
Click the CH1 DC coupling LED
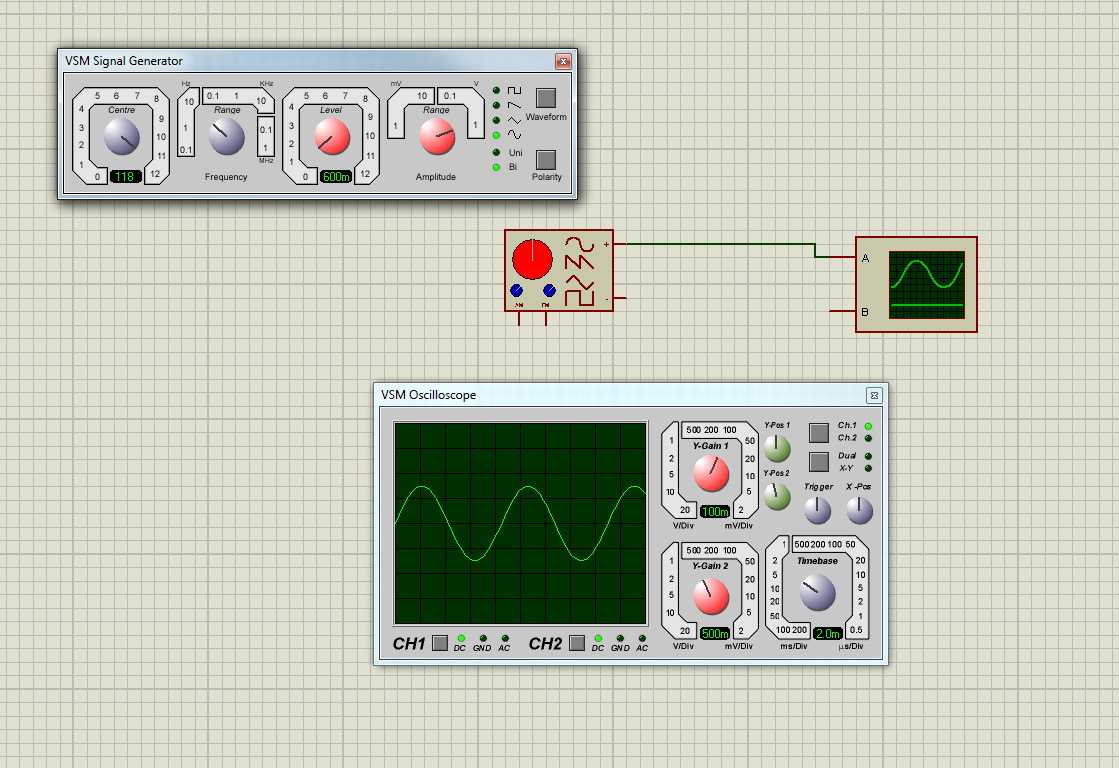coord(461,638)
